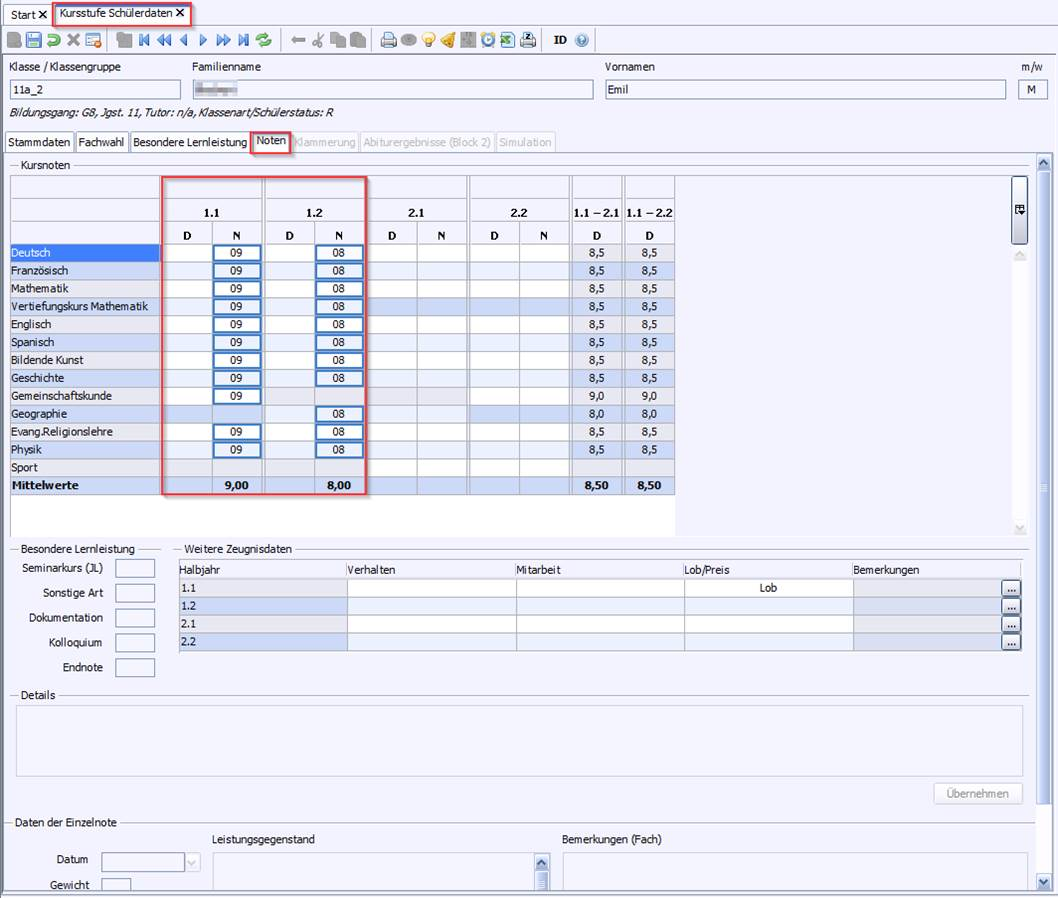The width and height of the screenshot is (1058, 898).
Task: Click the ID toolbar button
Action: pos(560,40)
